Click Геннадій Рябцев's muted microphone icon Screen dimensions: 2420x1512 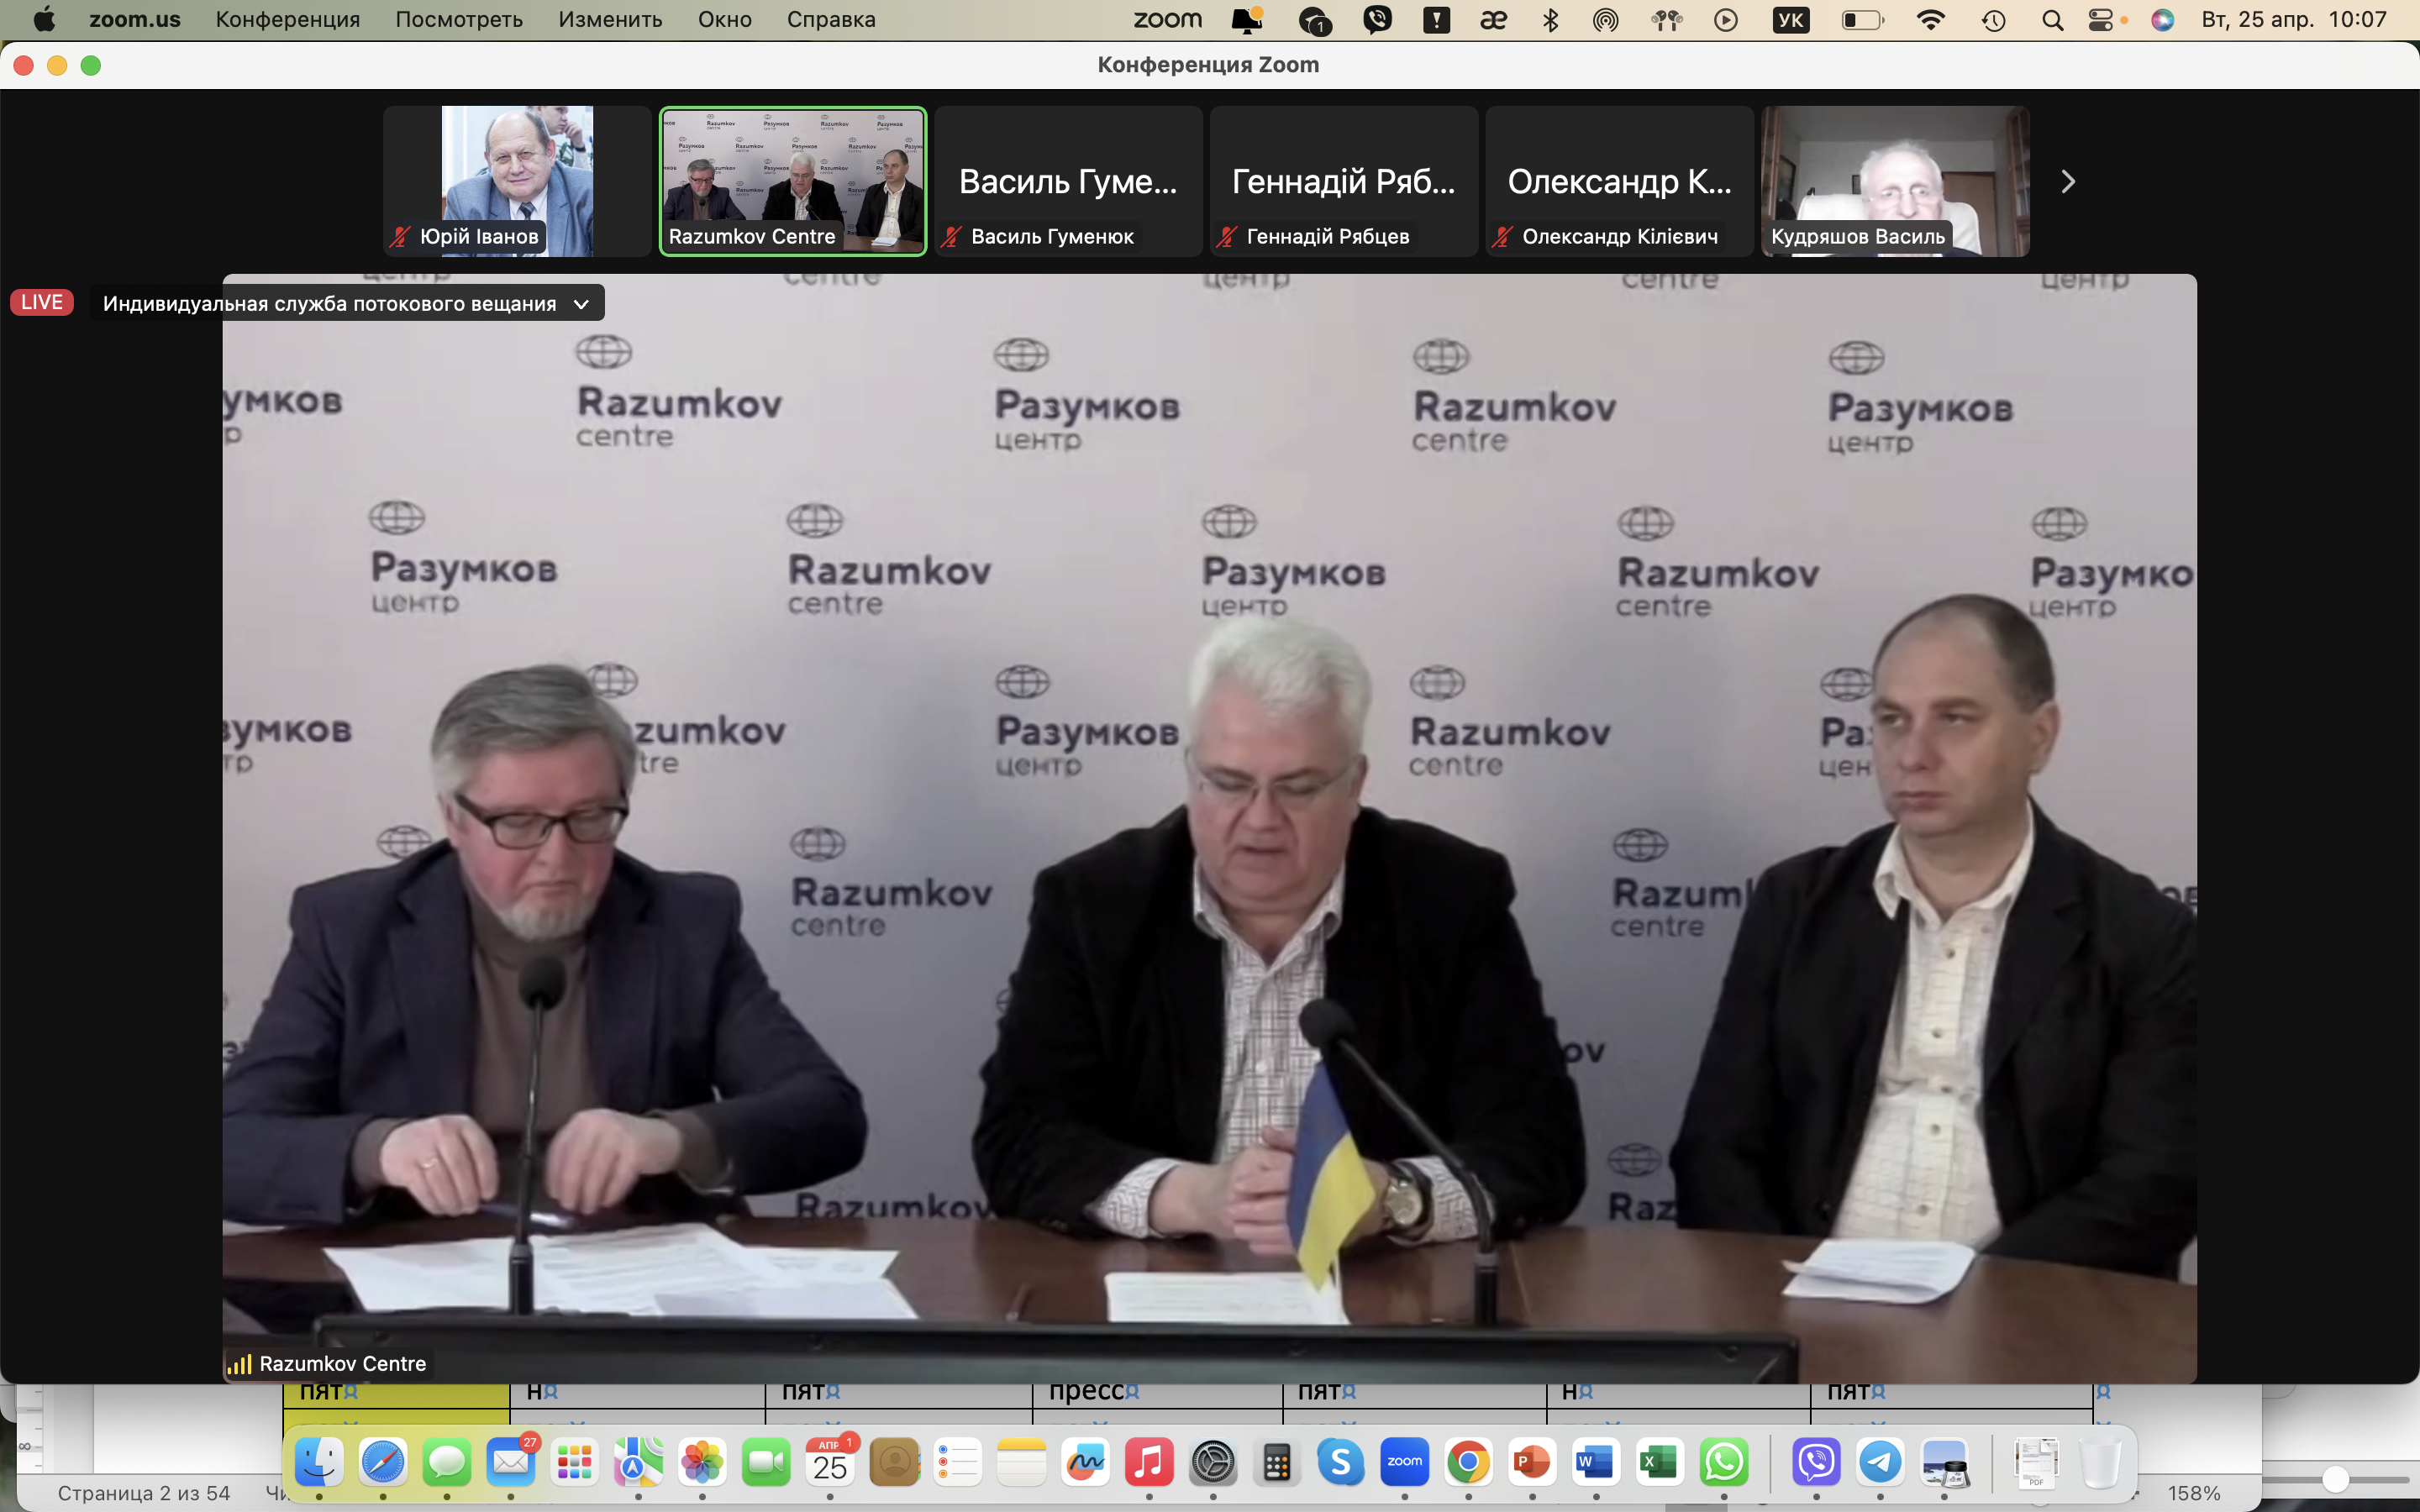click(1227, 237)
